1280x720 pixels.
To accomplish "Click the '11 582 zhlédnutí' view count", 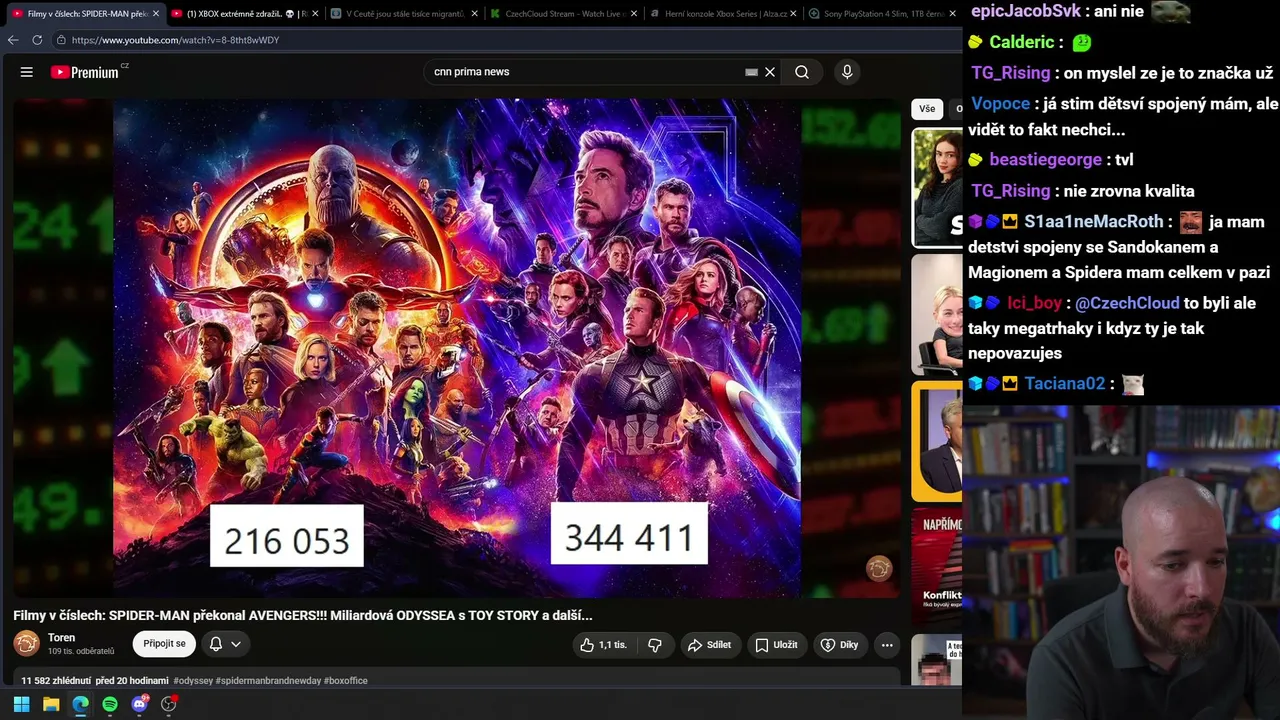I will (56, 681).
